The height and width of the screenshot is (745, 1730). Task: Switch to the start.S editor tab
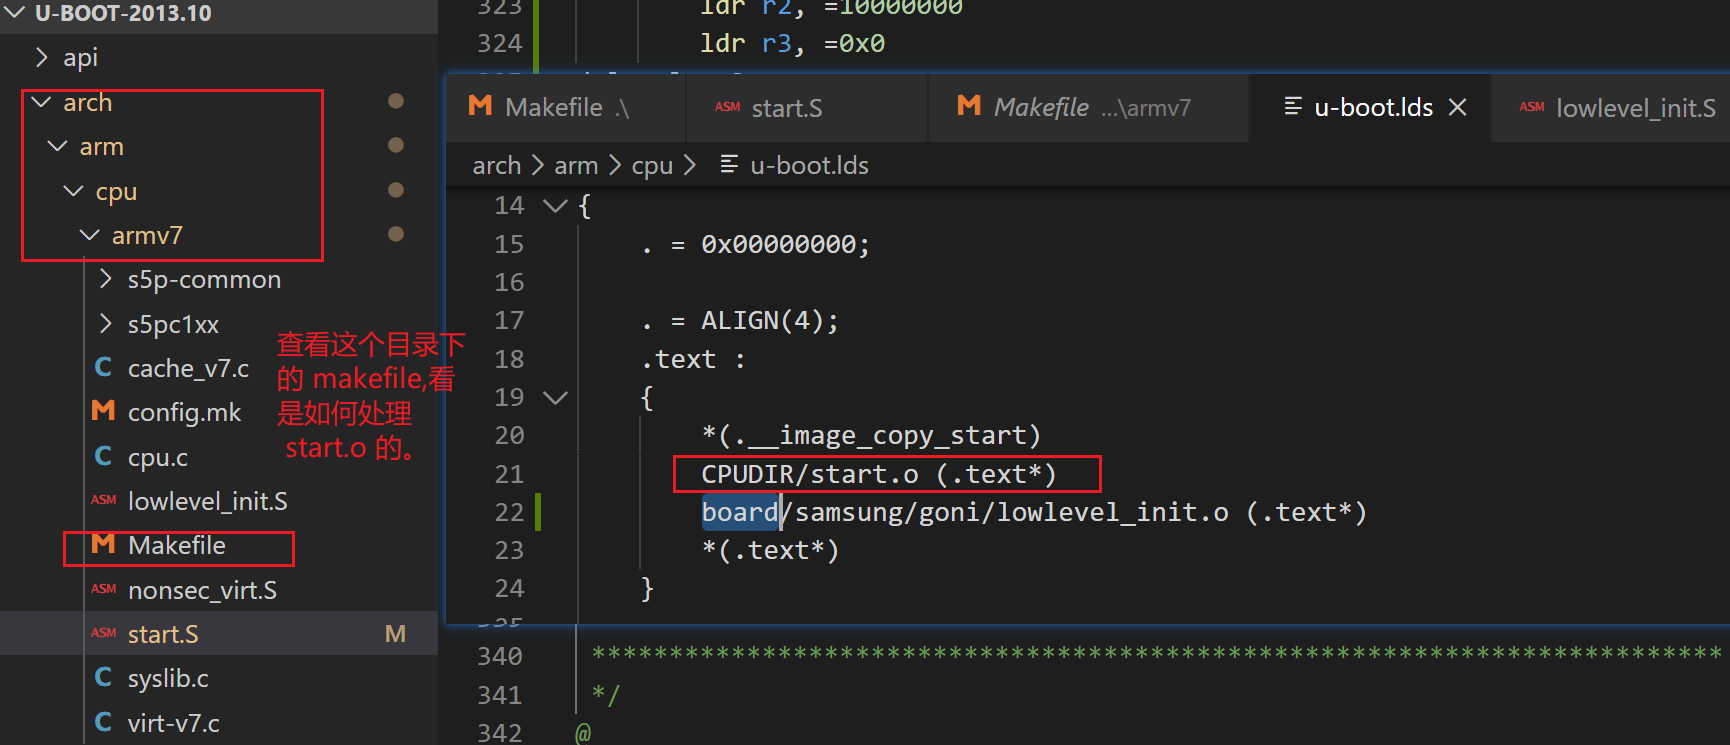[806, 107]
